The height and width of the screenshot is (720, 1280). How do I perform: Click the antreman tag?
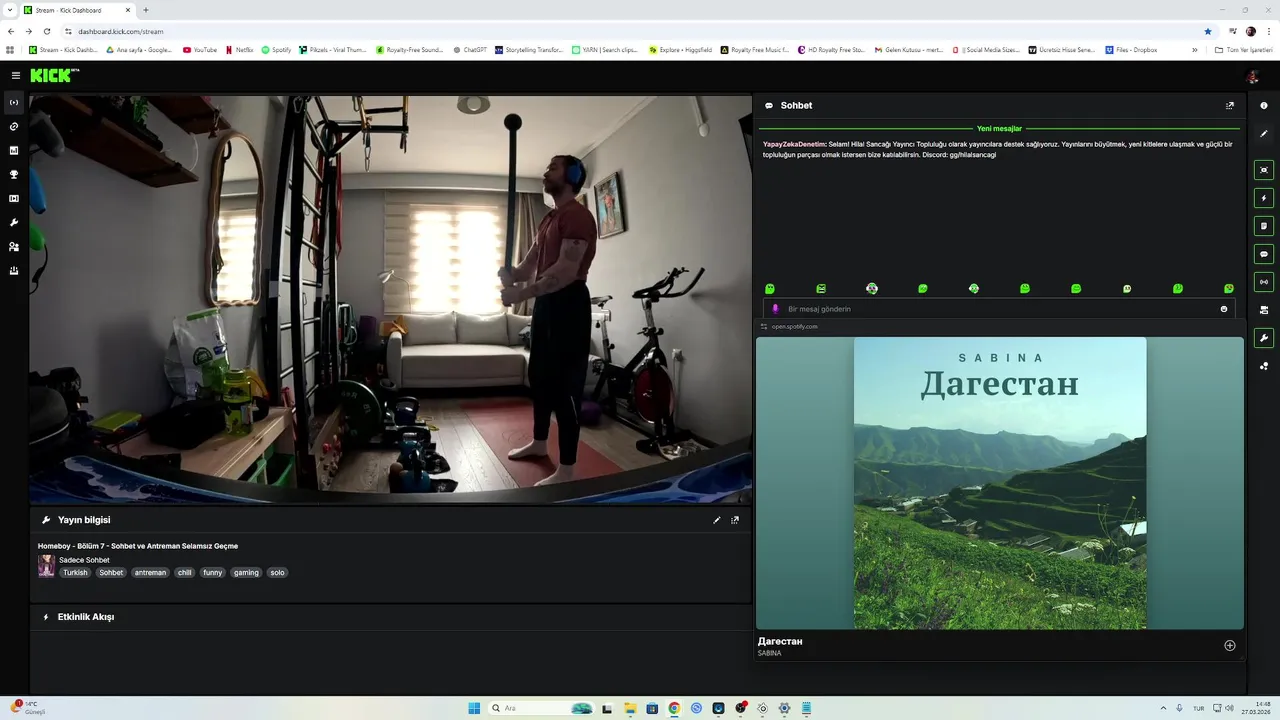tap(150, 573)
